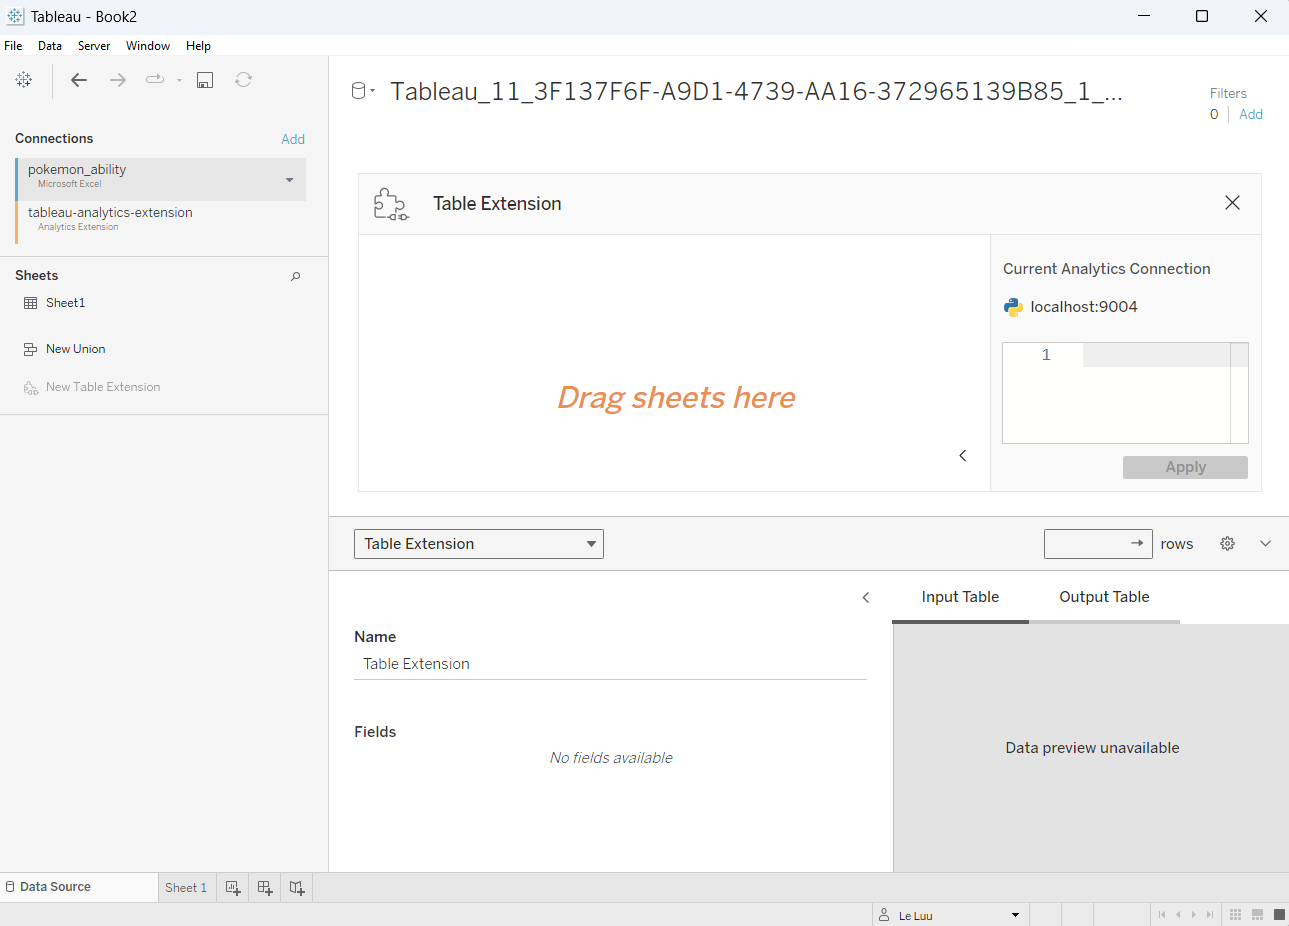
Task: Open data grid settings gear
Action: click(1227, 544)
